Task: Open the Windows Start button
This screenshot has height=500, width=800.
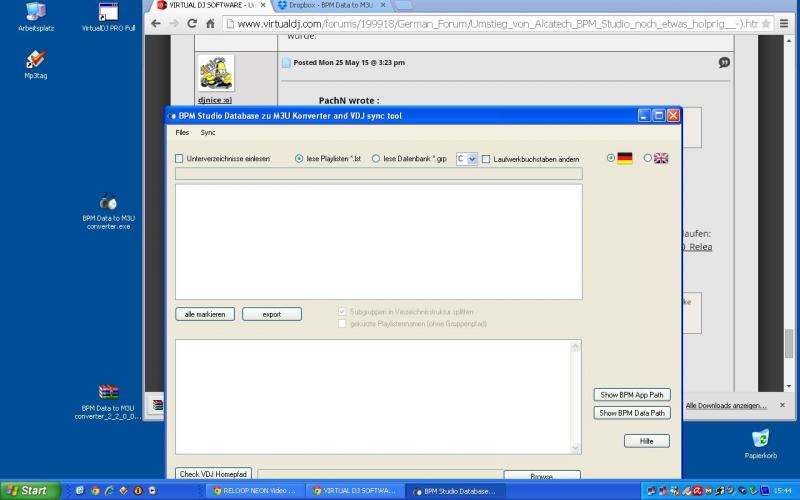Action: (x=30, y=491)
